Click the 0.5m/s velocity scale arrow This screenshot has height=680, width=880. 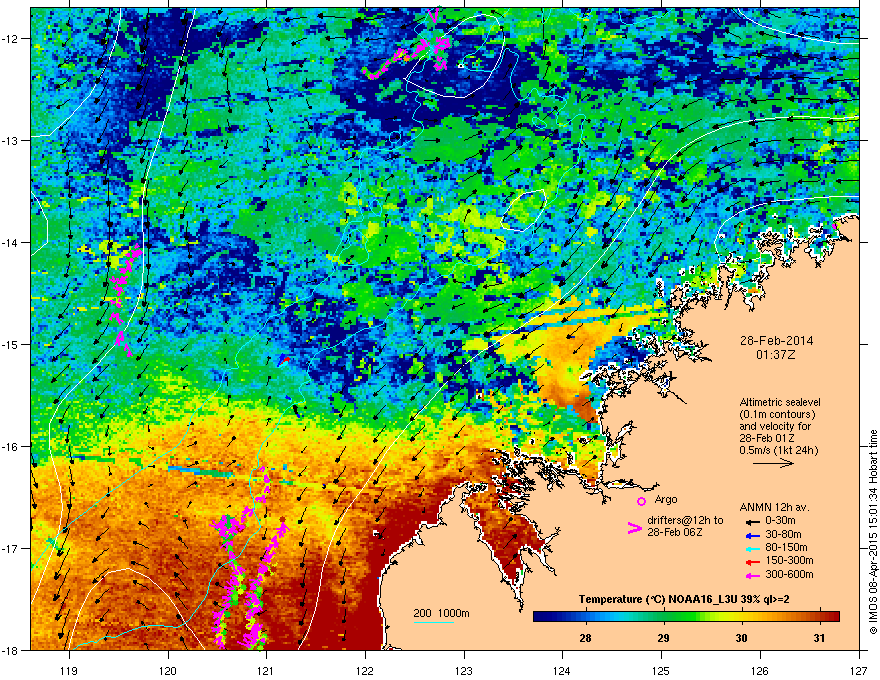click(x=773, y=463)
